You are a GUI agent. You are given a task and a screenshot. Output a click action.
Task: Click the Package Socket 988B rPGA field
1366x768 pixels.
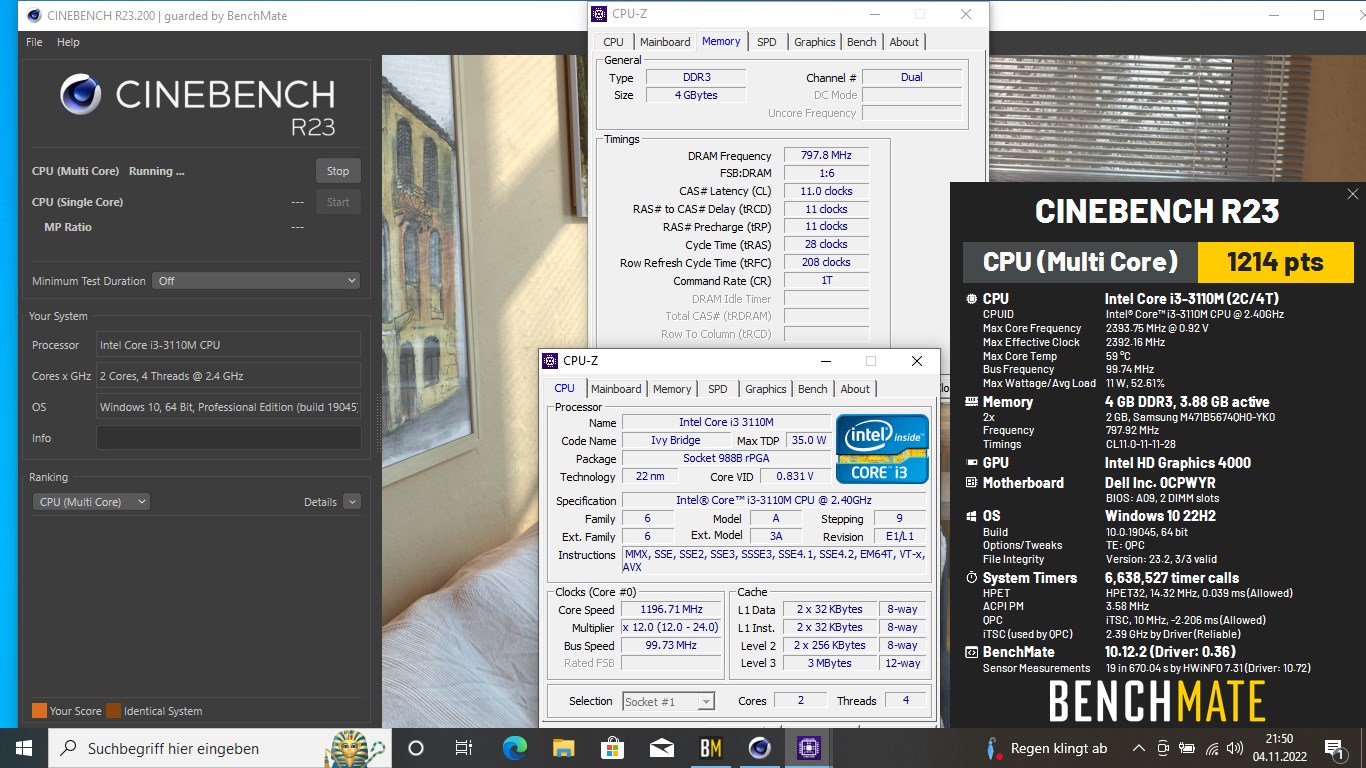[726, 458]
